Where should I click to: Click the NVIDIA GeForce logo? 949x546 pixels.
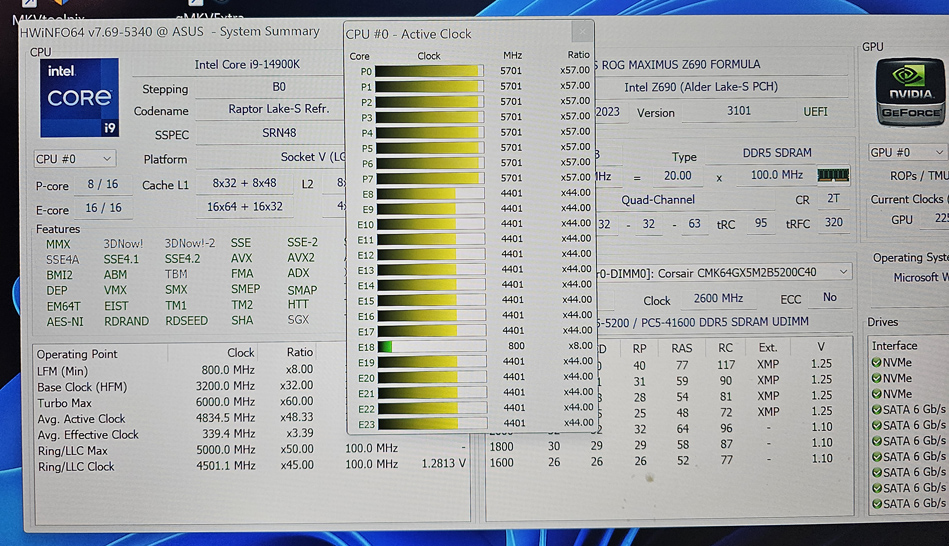[x=910, y=92]
